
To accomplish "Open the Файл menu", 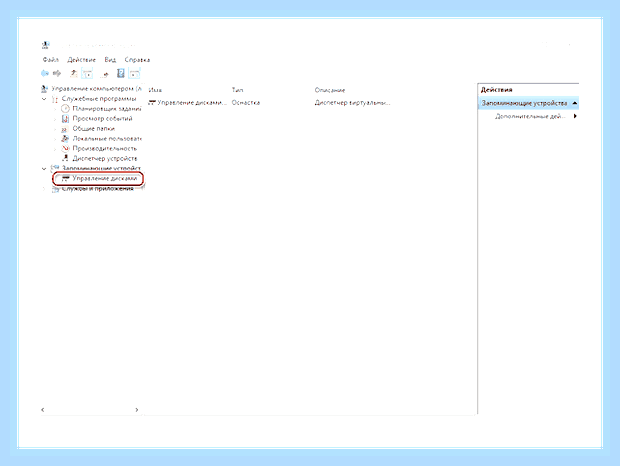I will (x=51, y=60).
